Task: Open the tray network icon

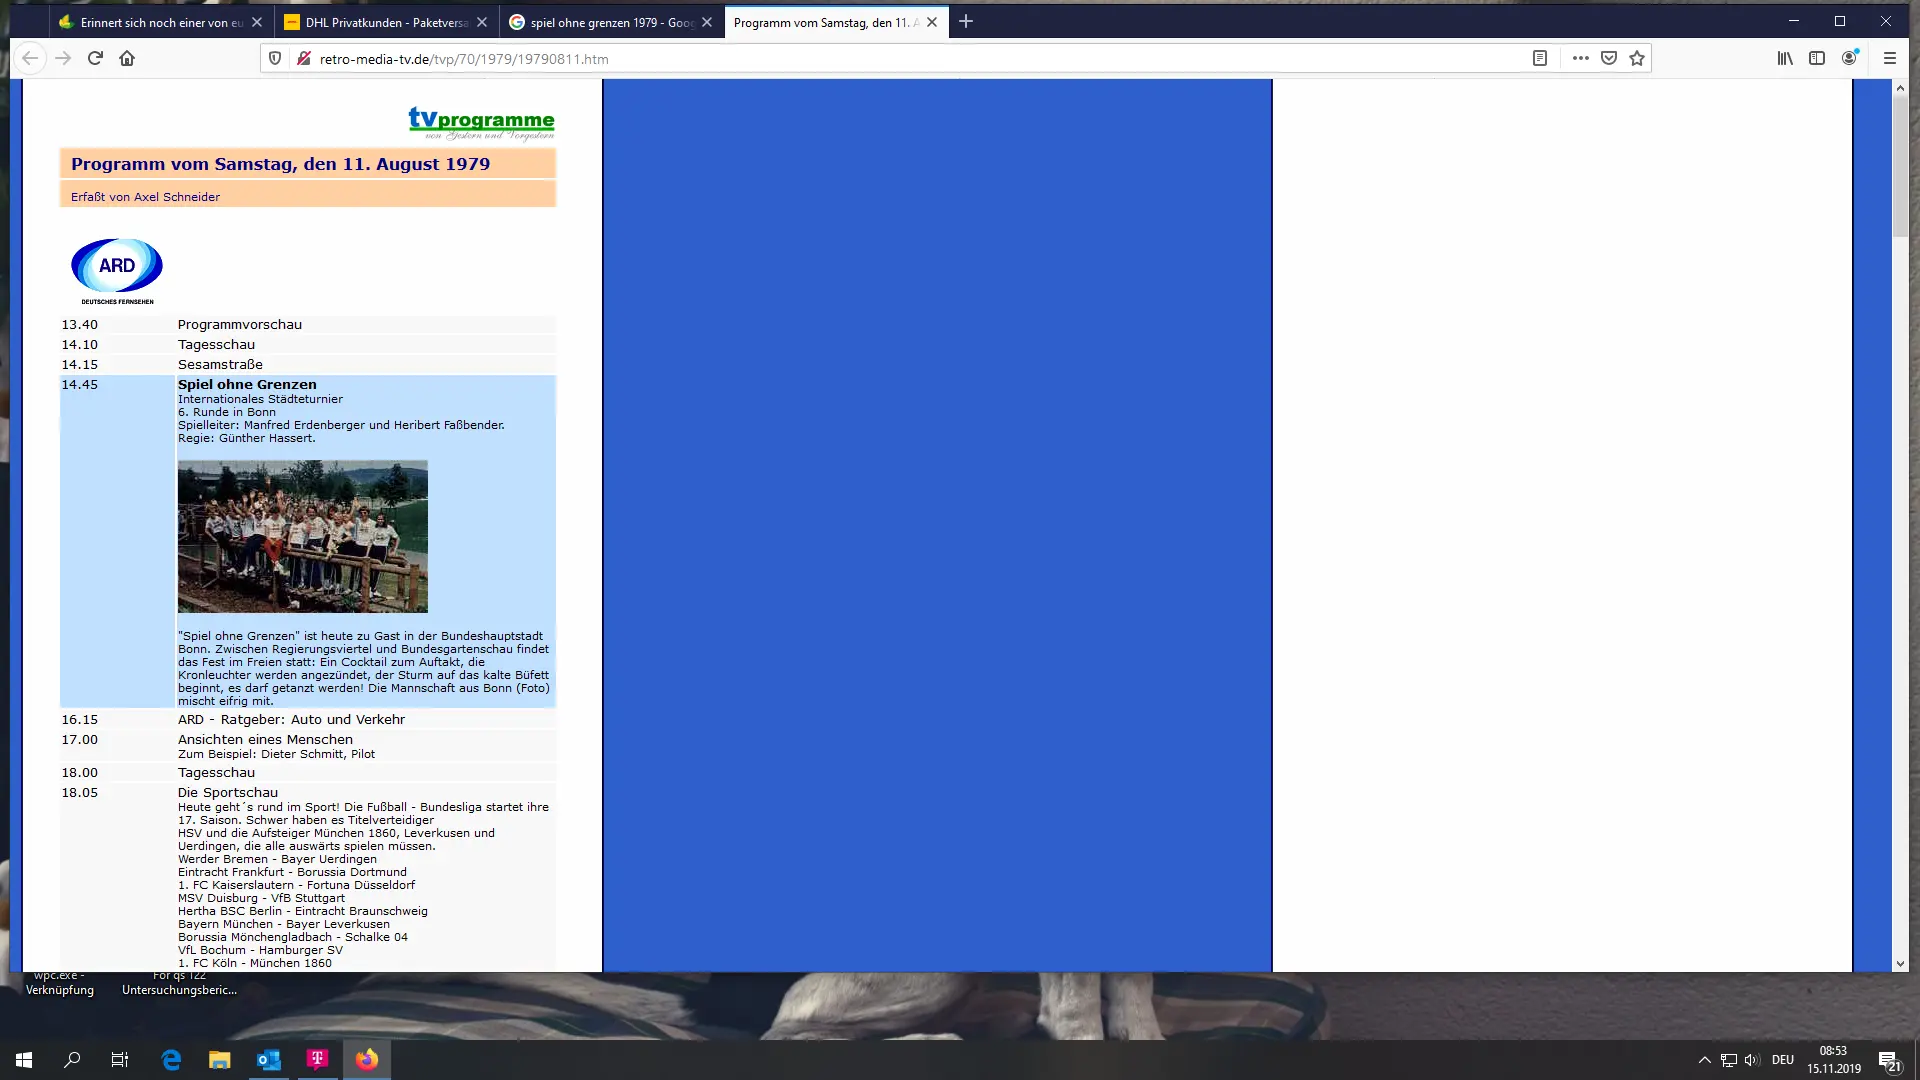Action: (x=1728, y=1060)
